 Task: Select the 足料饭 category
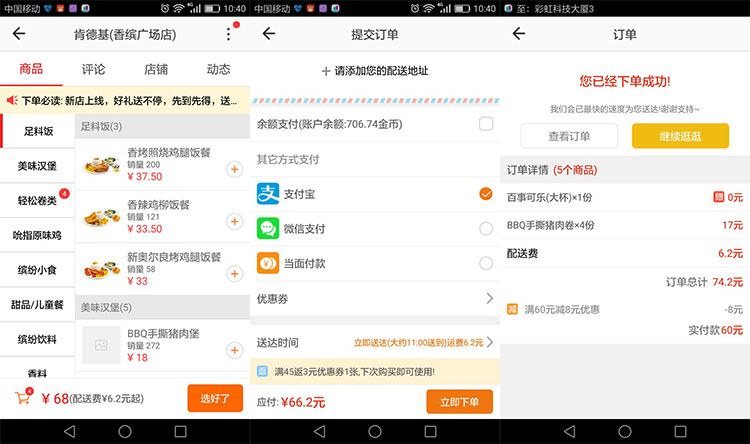[x=38, y=131]
